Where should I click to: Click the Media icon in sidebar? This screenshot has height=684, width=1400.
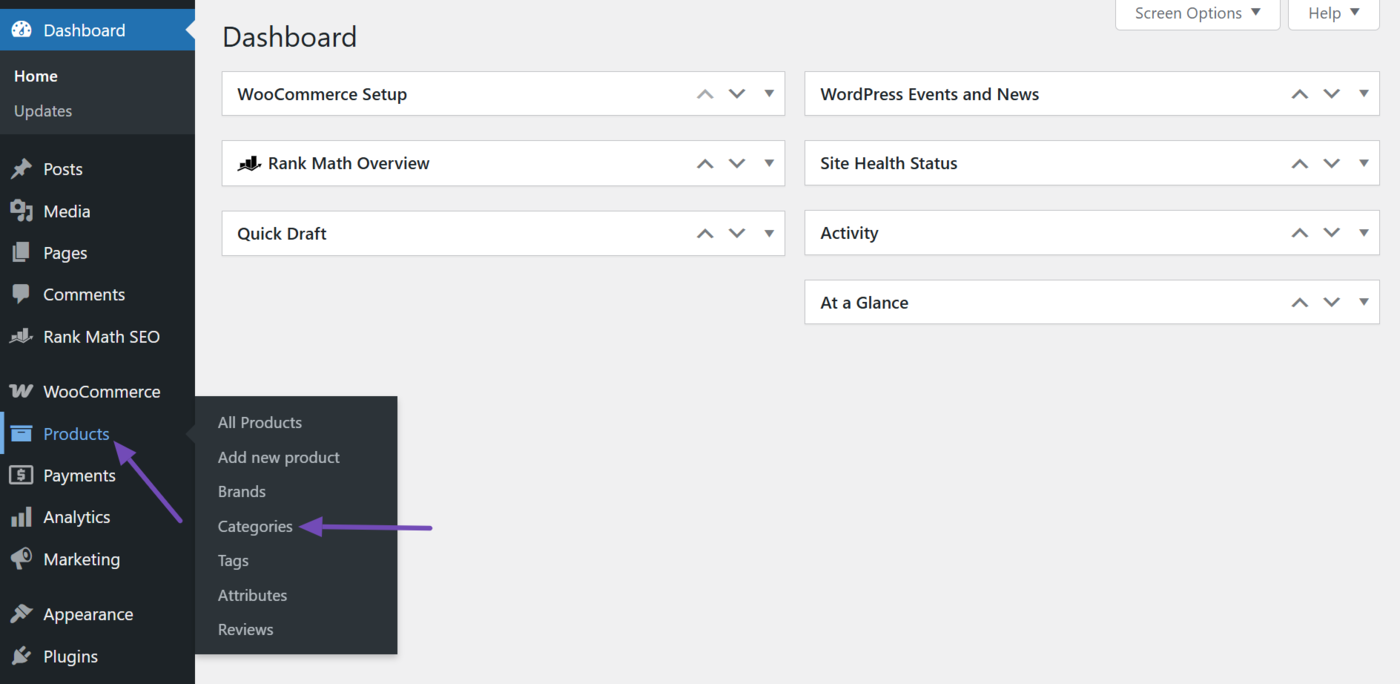[x=21, y=211]
